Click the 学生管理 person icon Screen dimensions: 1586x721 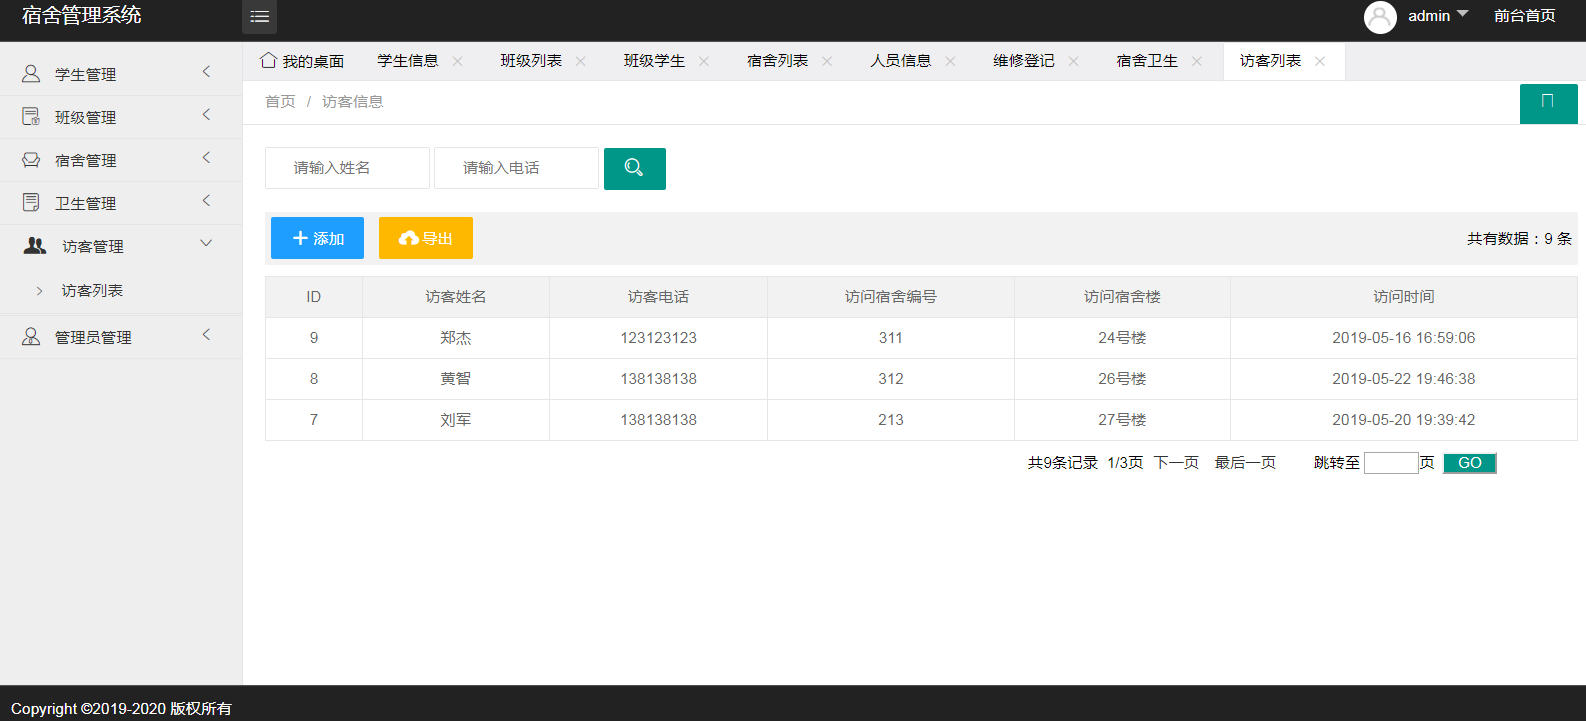click(x=31, y=74)
